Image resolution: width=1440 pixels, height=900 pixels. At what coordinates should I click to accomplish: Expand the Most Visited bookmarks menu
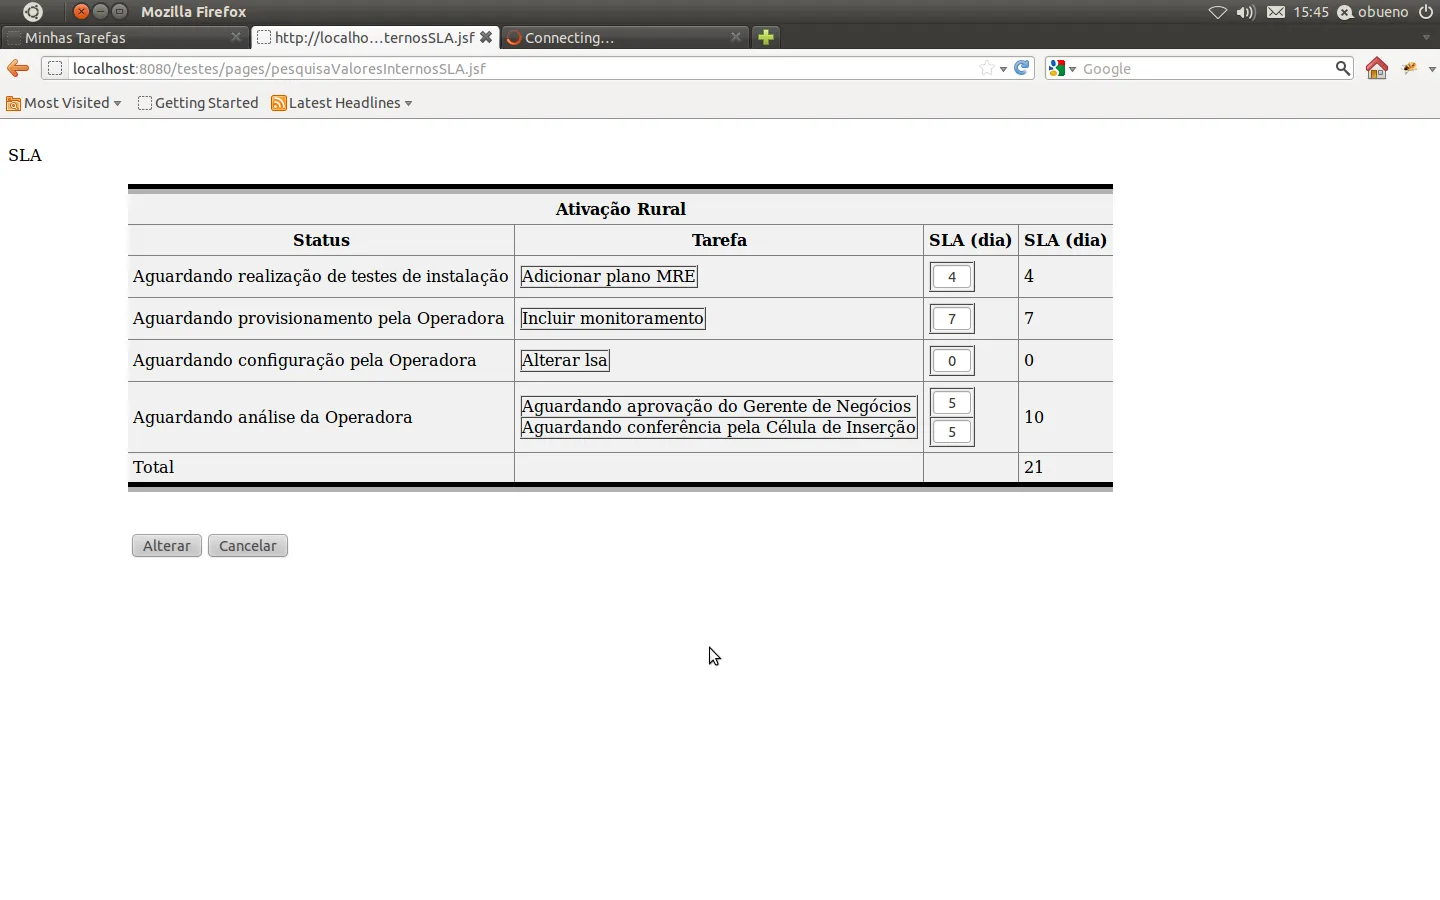[64, 103]
